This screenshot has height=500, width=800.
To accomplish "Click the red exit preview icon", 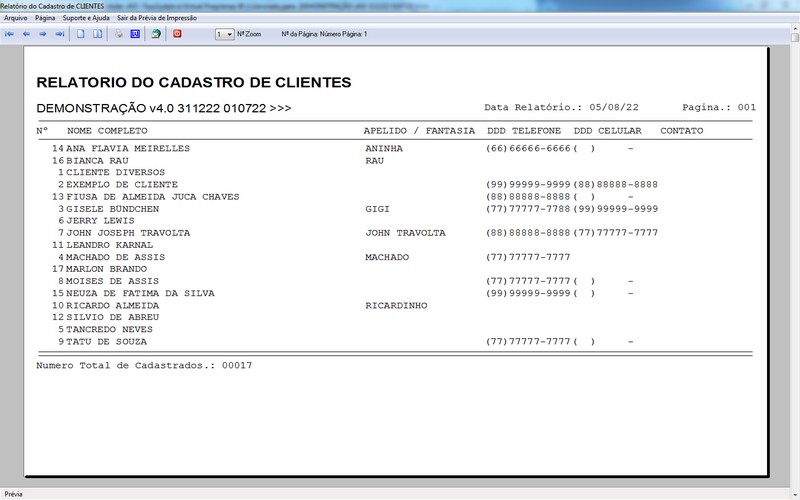I will point(177,34).
